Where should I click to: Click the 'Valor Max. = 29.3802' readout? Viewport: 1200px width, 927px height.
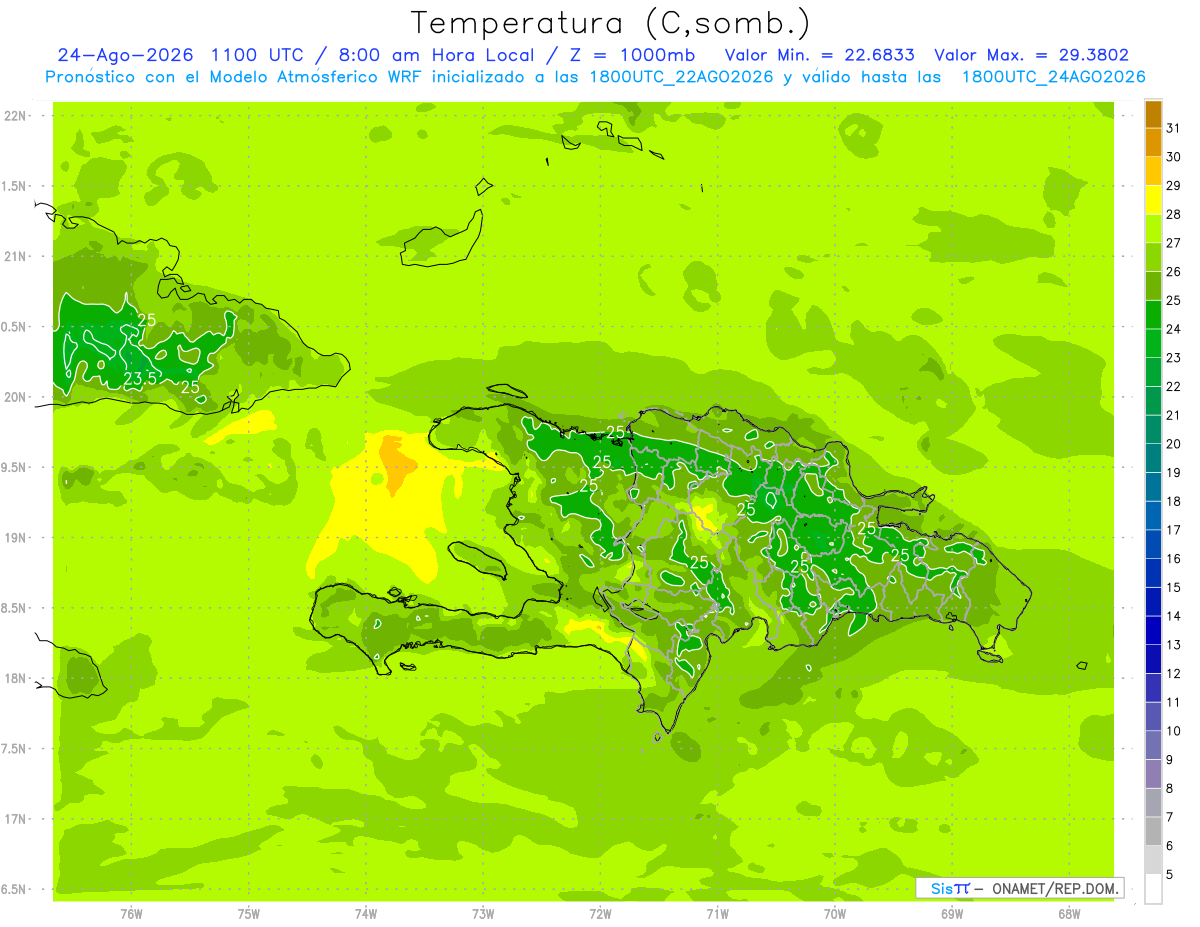1032,55
